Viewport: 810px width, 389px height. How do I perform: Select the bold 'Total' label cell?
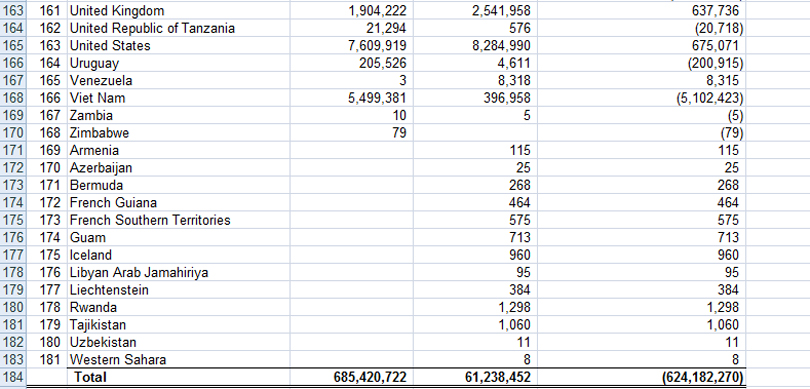[178, 377]
